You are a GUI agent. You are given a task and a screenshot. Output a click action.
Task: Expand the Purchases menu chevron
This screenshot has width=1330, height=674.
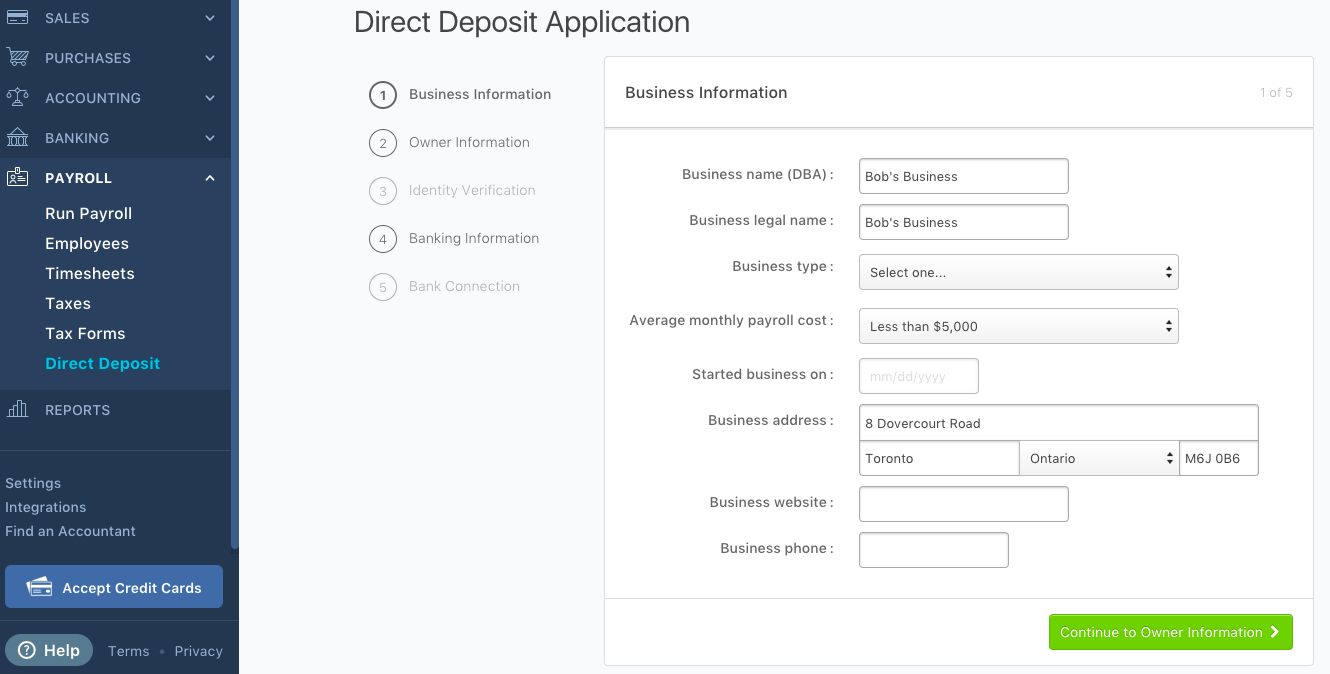[210, 58]
